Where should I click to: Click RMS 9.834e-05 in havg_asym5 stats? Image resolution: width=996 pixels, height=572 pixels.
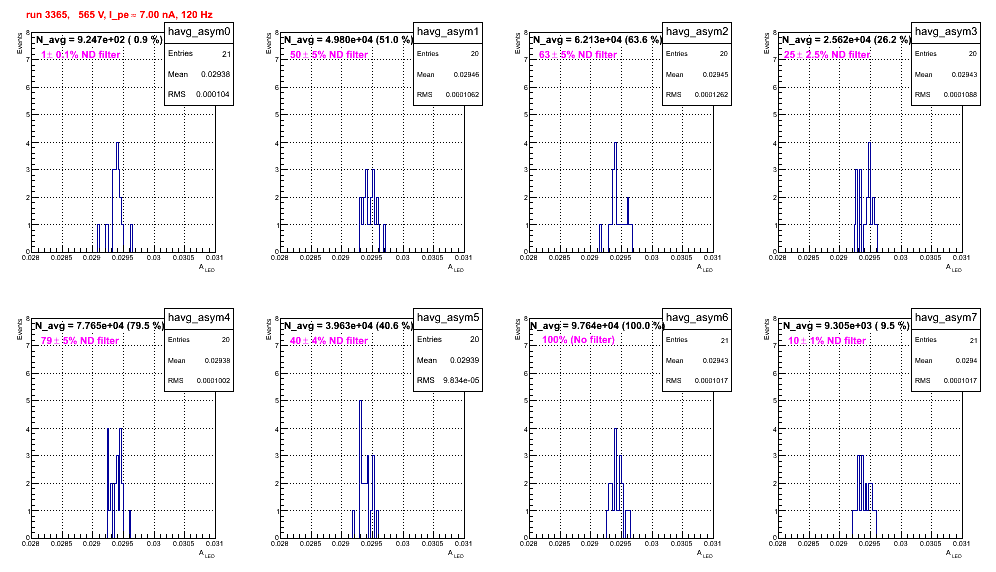pyautogui.click(x=448, y=380)
